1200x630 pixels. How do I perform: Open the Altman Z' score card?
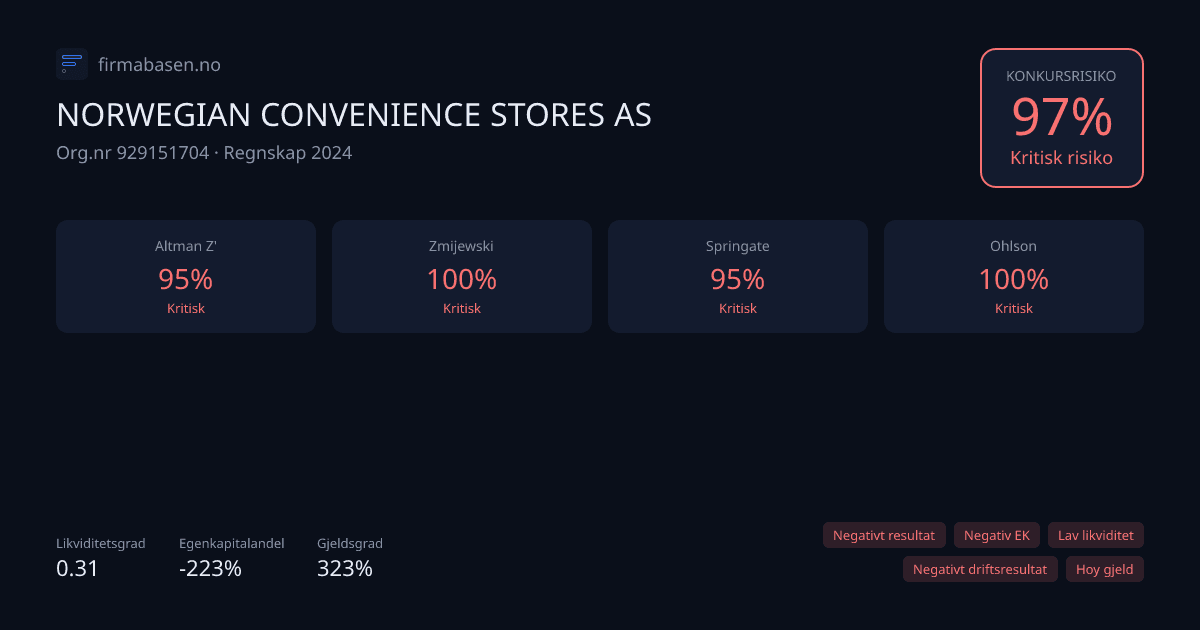185,276
